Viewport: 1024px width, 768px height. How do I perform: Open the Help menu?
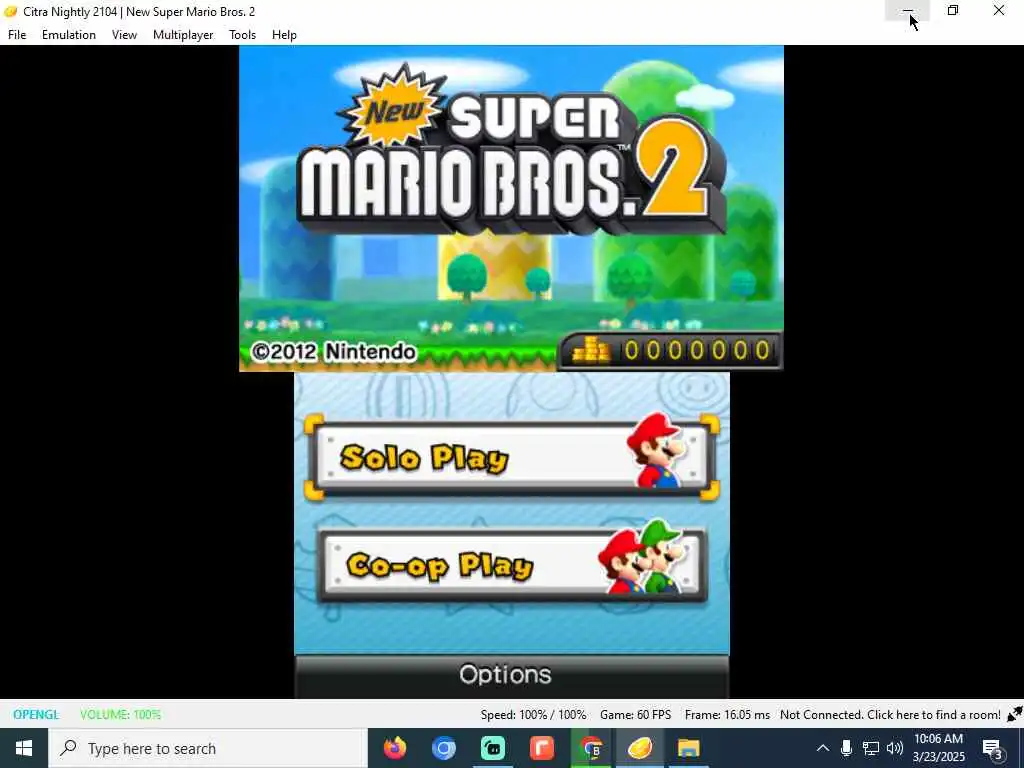click(284, 35)
